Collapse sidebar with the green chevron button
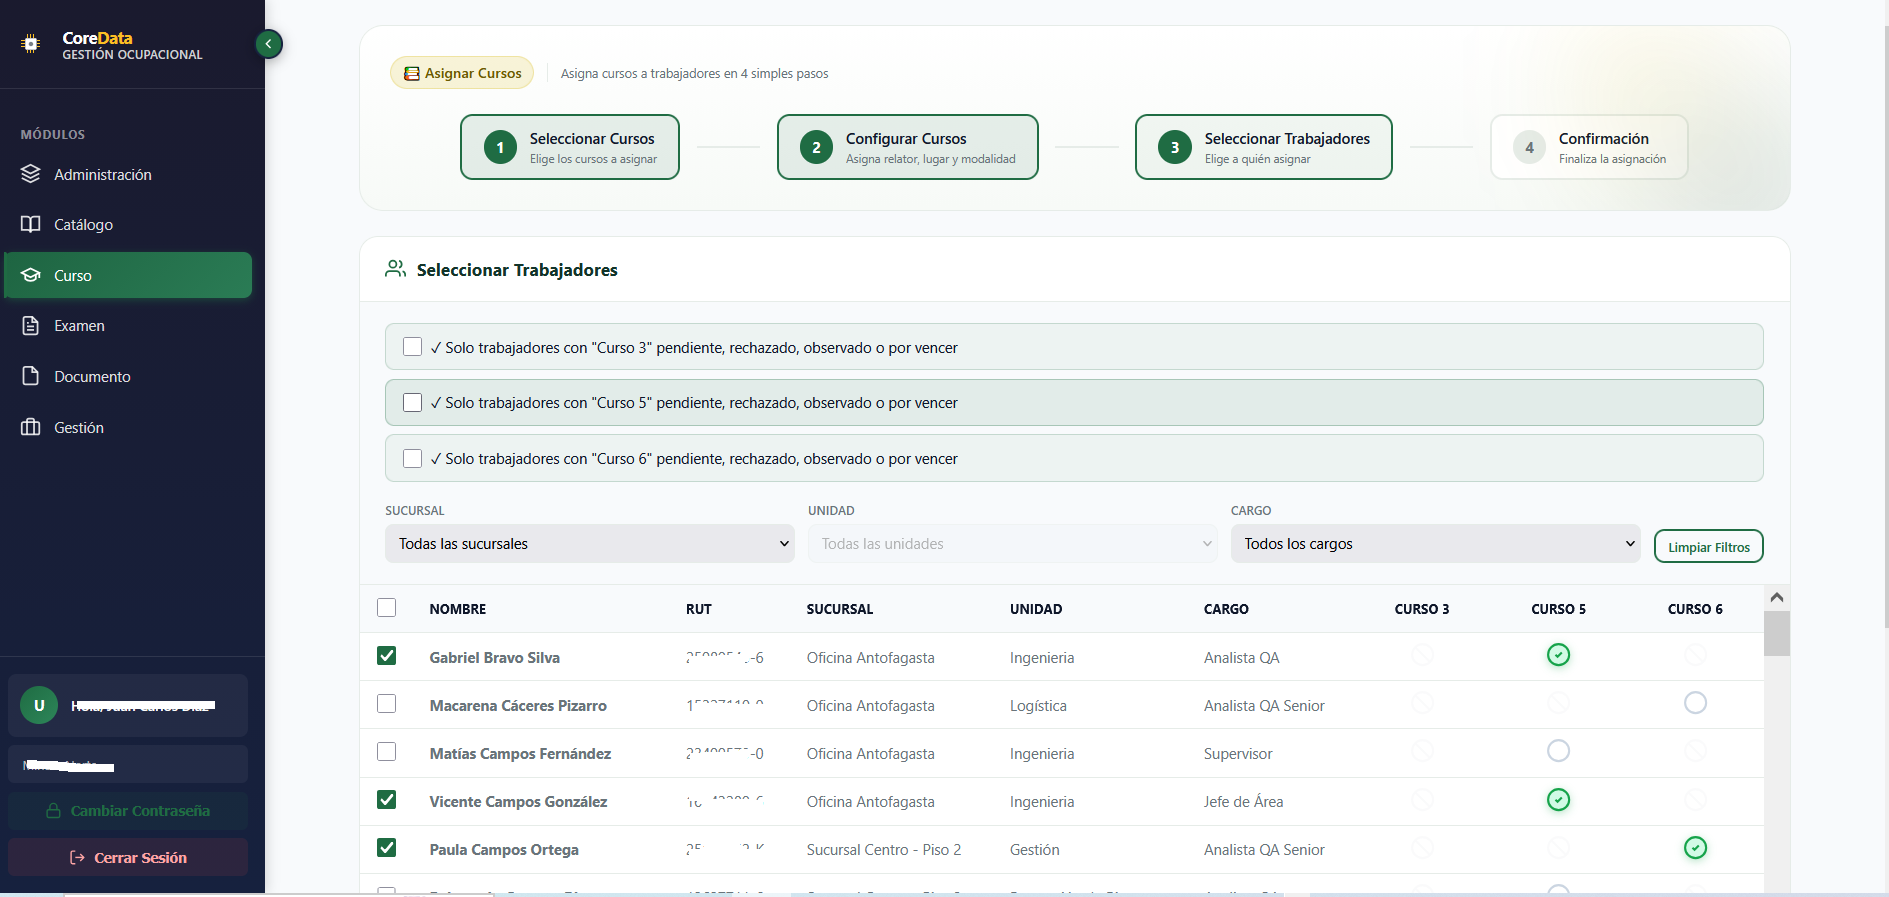 269,44
